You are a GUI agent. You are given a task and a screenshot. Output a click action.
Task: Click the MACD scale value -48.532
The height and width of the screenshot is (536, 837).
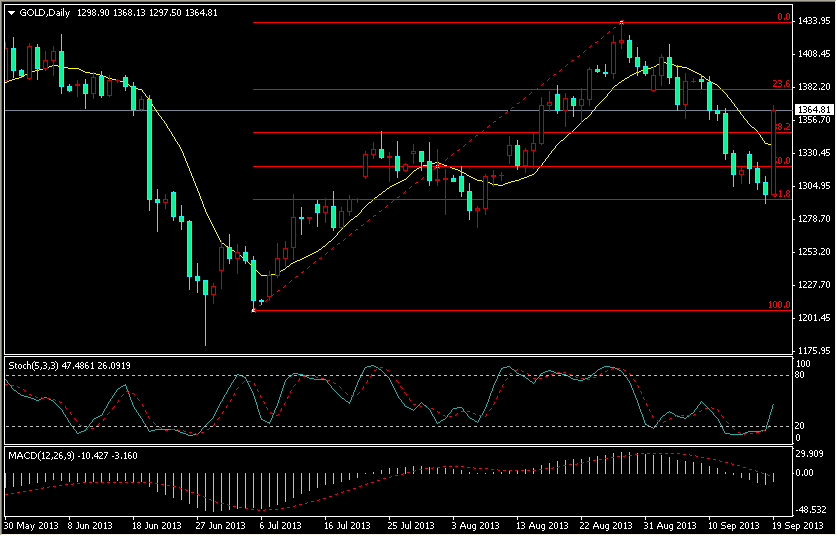[812, 509]
